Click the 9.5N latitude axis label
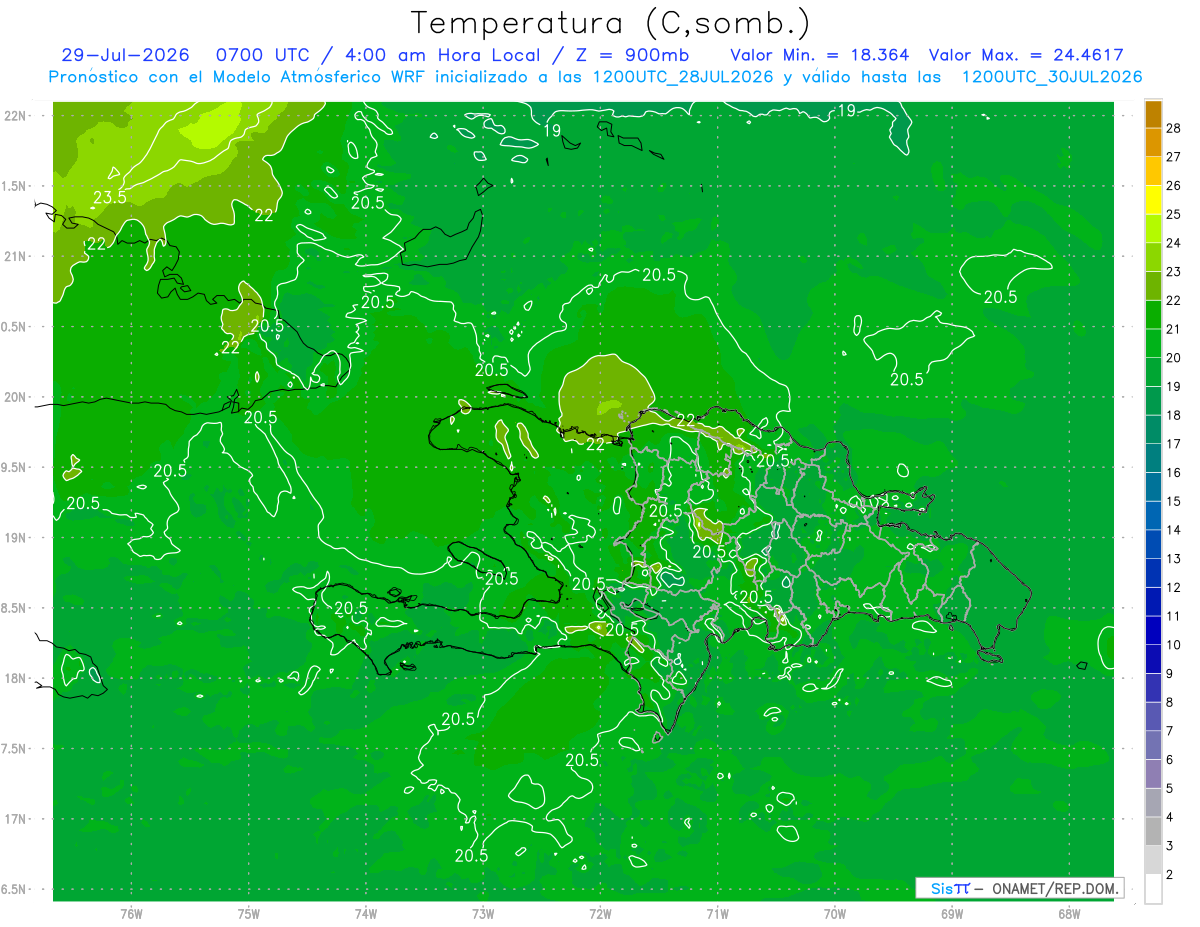 point(14,467)
